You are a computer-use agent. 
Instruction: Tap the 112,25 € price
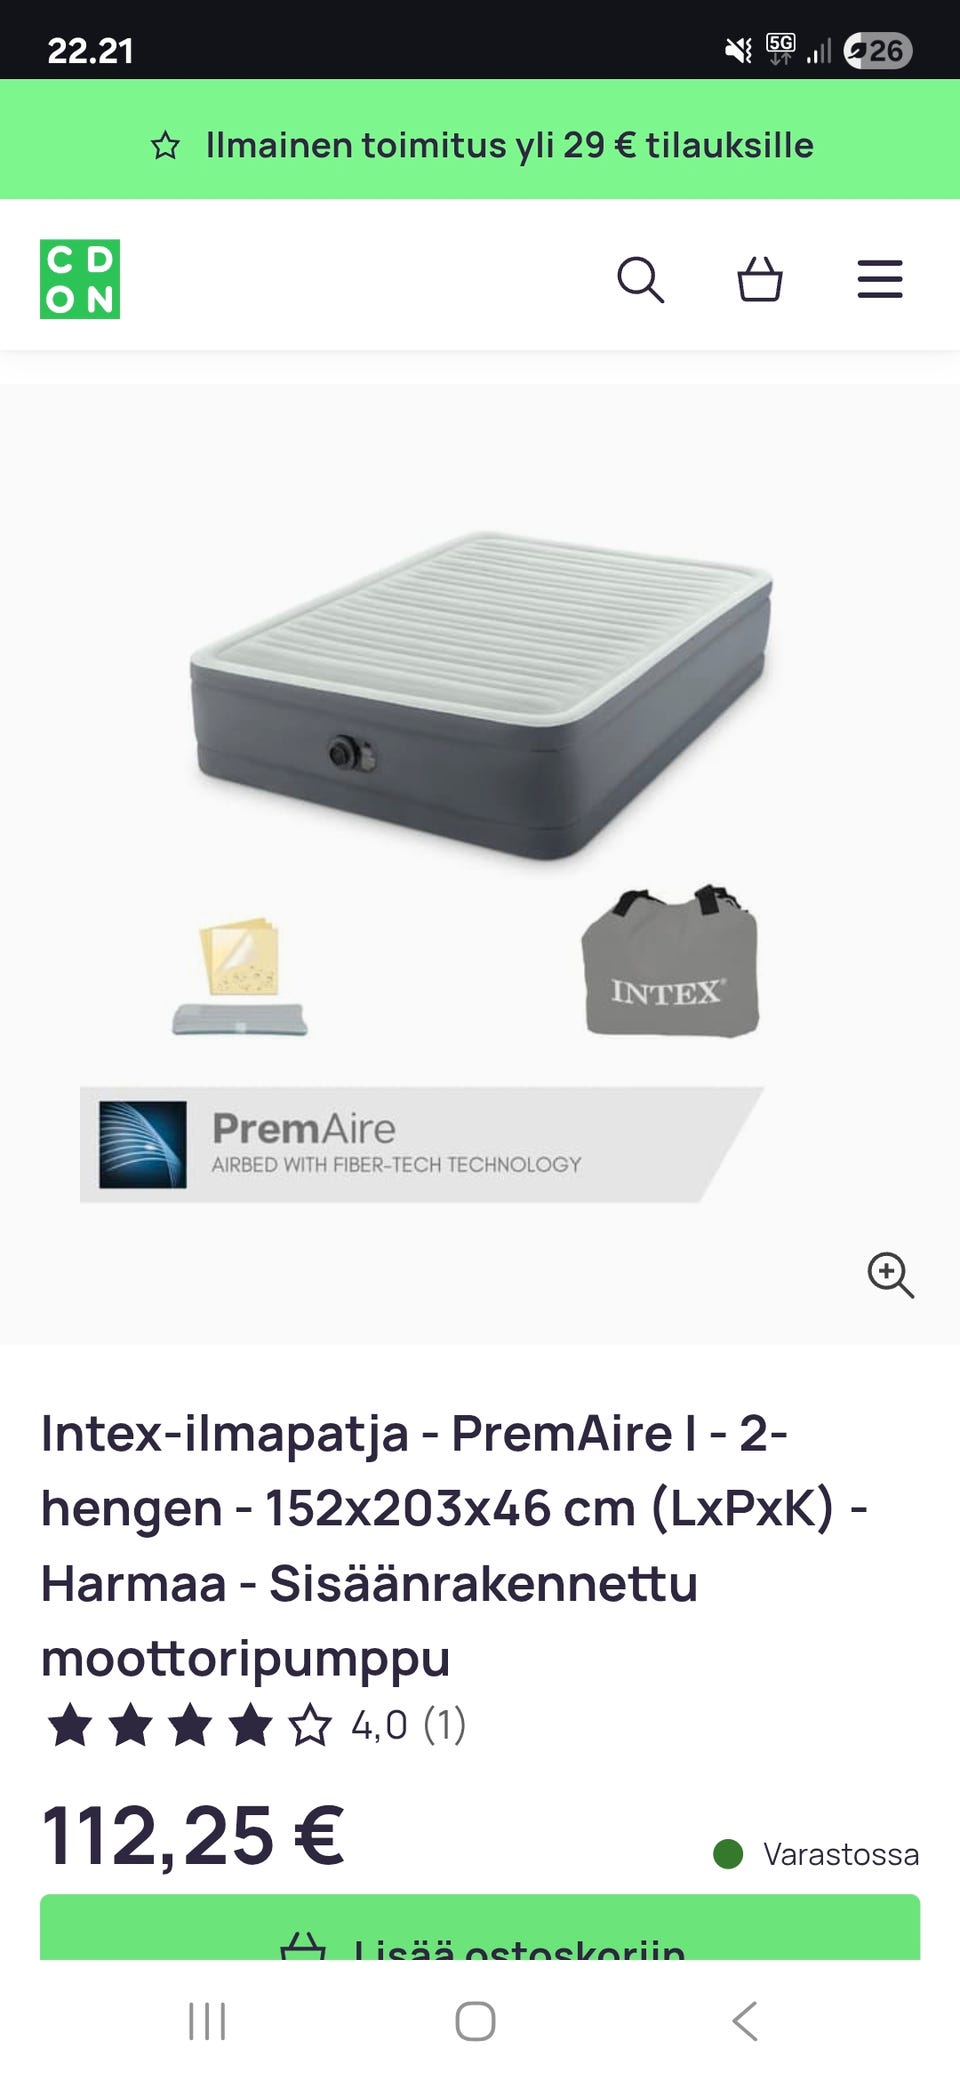[x=193, y=1835]
